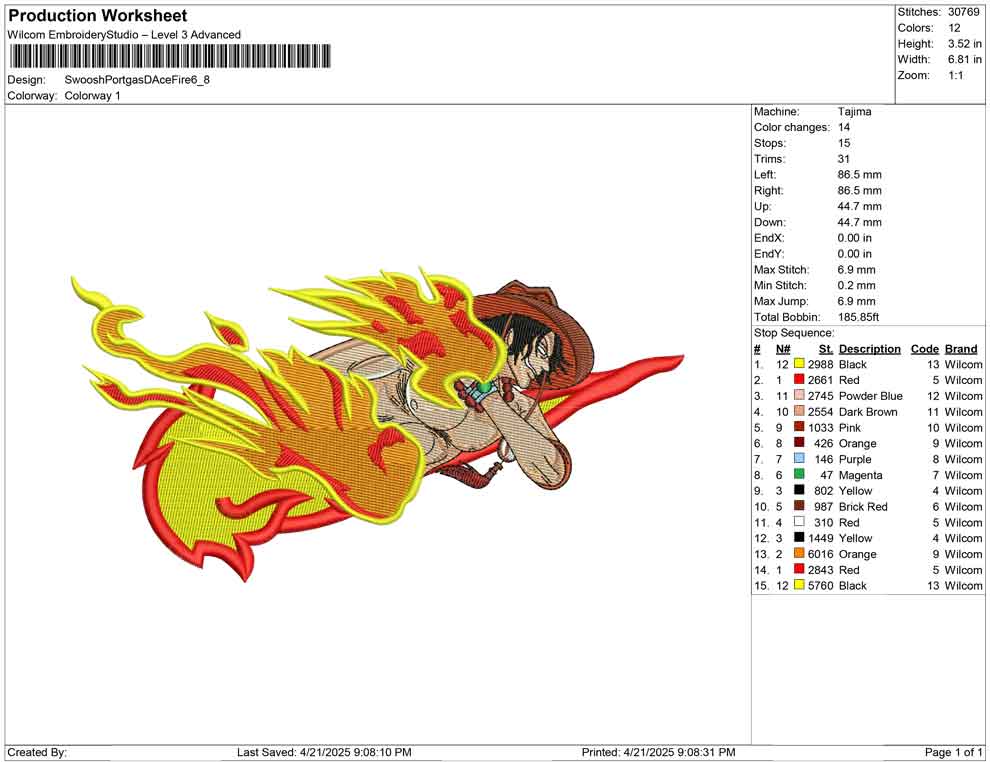Sort by the Description column header
The width and height of the screenshot is (990, 762).
[x=870, y=349]
